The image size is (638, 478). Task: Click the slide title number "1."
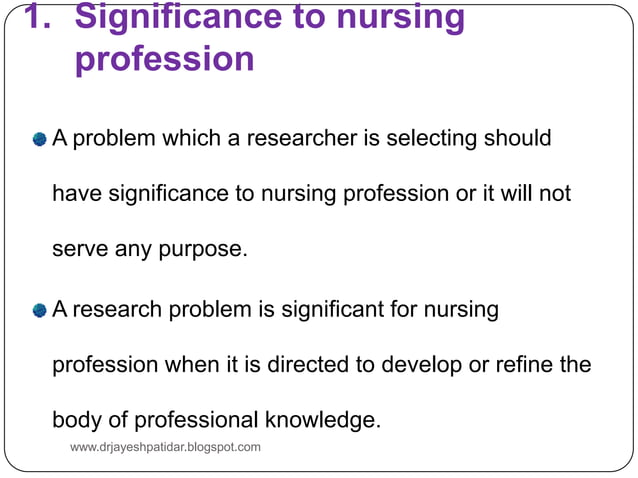pyautogui.click(x=37, y=17)
